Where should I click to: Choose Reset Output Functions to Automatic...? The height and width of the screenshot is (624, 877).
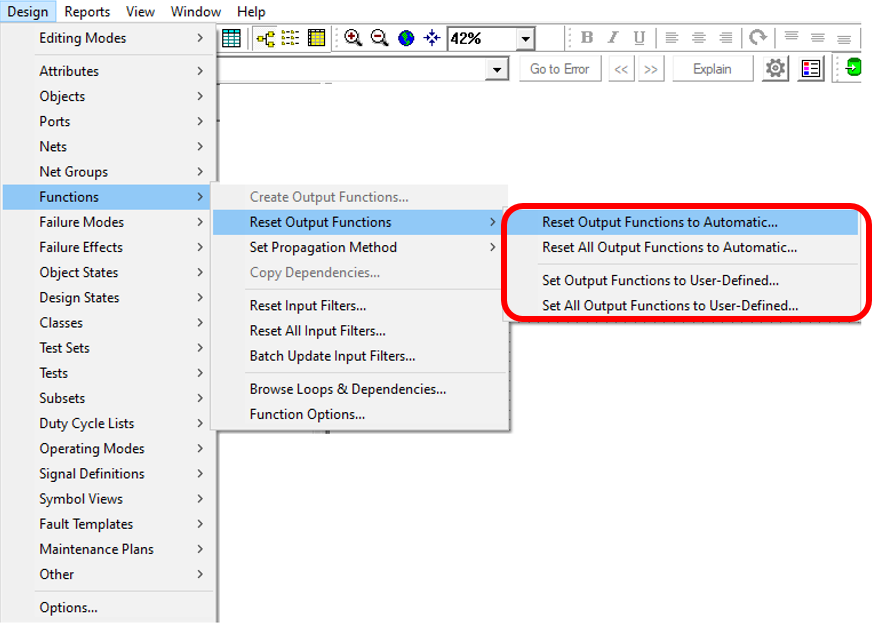683,222
